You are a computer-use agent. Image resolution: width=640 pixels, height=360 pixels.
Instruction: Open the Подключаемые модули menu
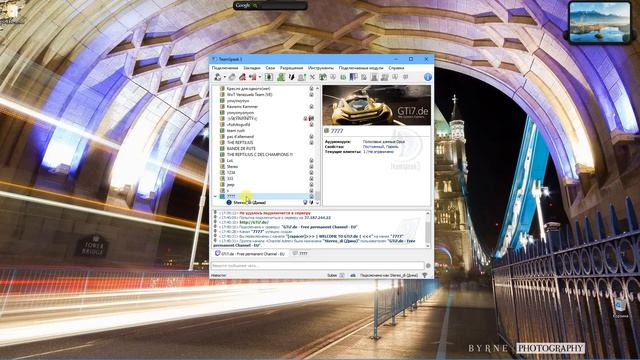(x=361, y=68)
